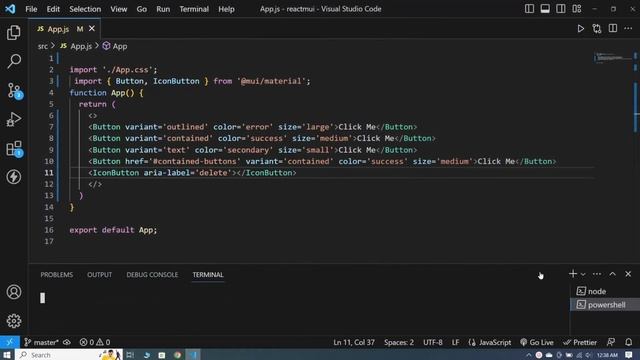
Task: Open the Run menu
Action: click(163, 9)
